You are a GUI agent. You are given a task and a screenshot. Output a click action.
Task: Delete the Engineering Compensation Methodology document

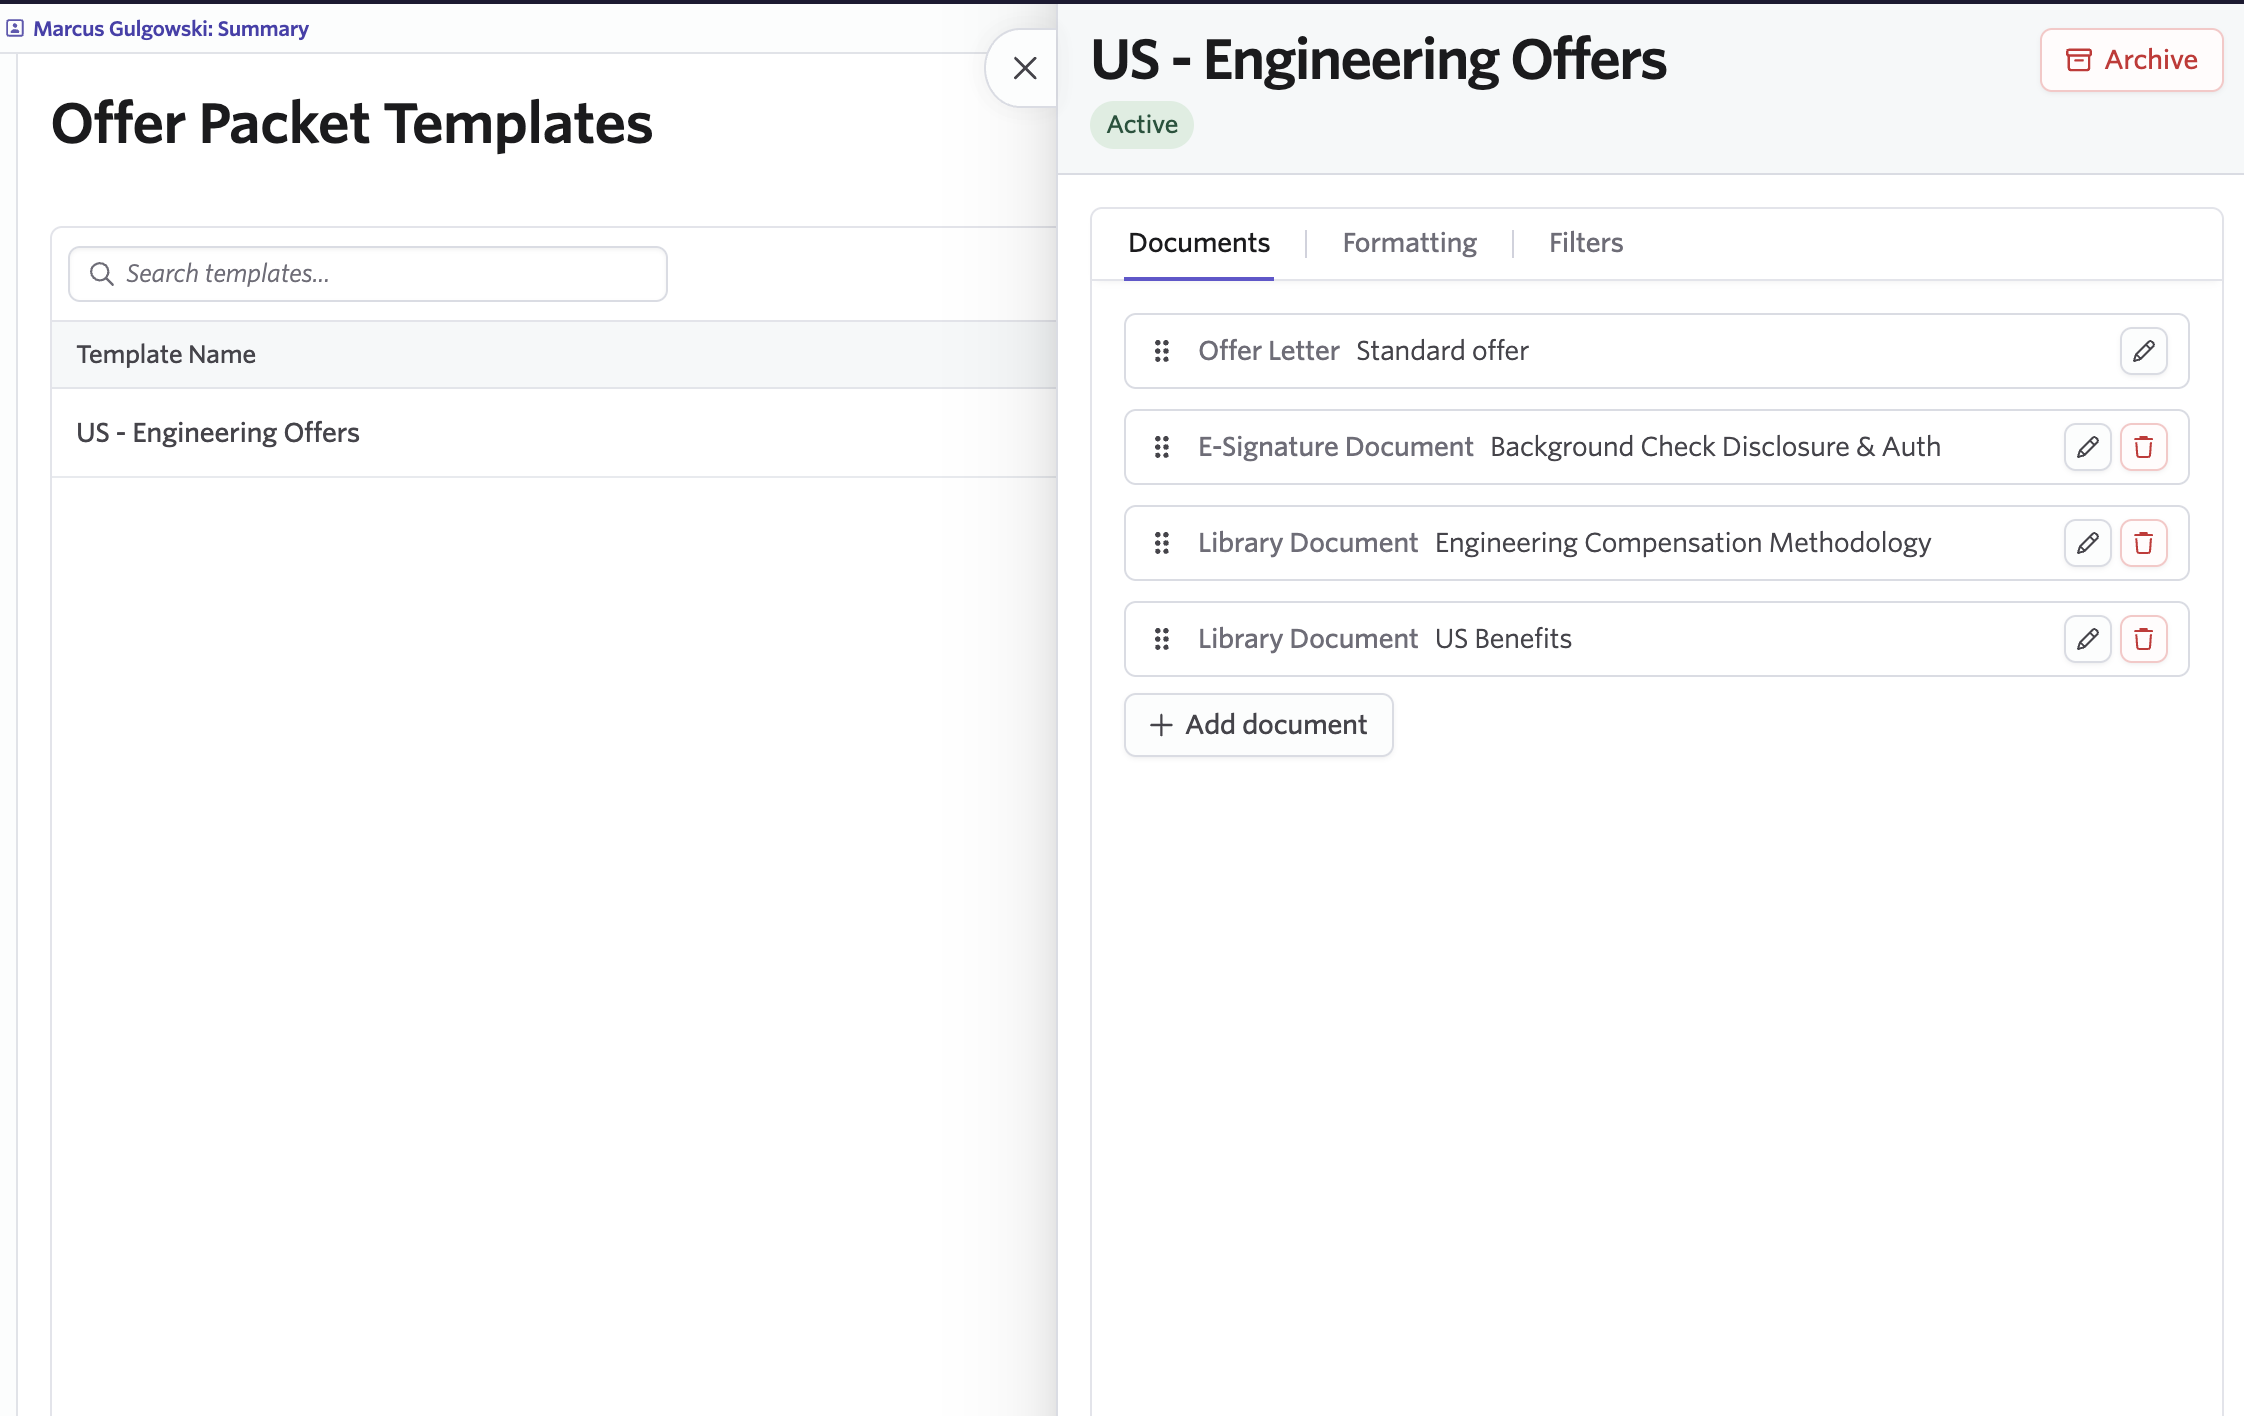2143,543
